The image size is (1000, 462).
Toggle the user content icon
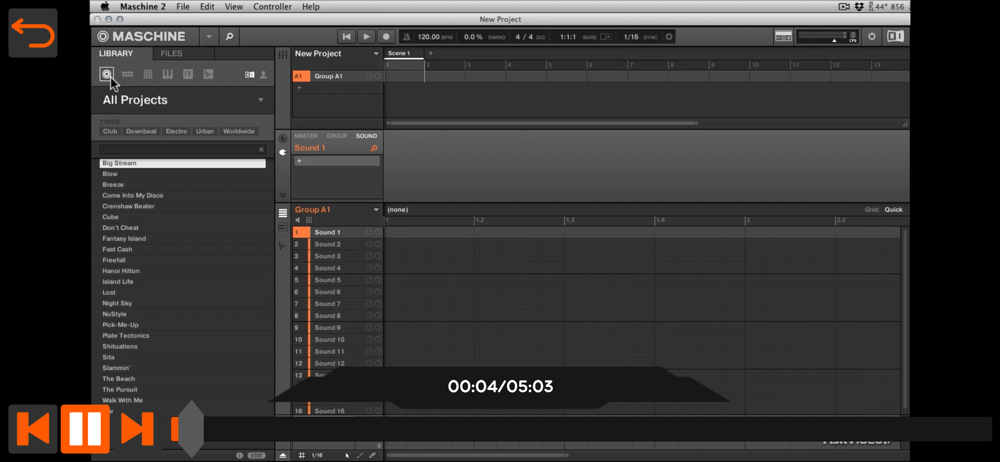click(x=263, y=75)
